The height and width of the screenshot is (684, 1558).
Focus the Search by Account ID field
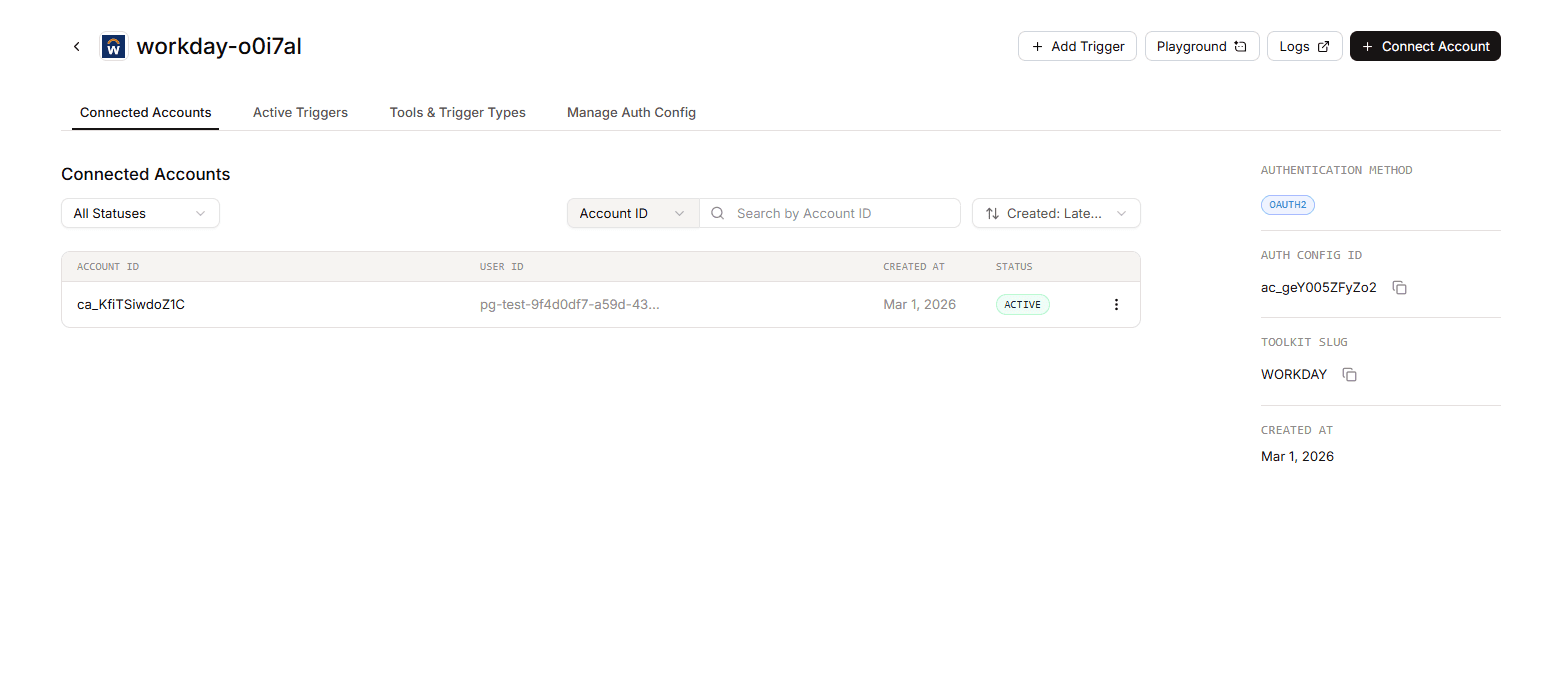click(x=830, y=213)
